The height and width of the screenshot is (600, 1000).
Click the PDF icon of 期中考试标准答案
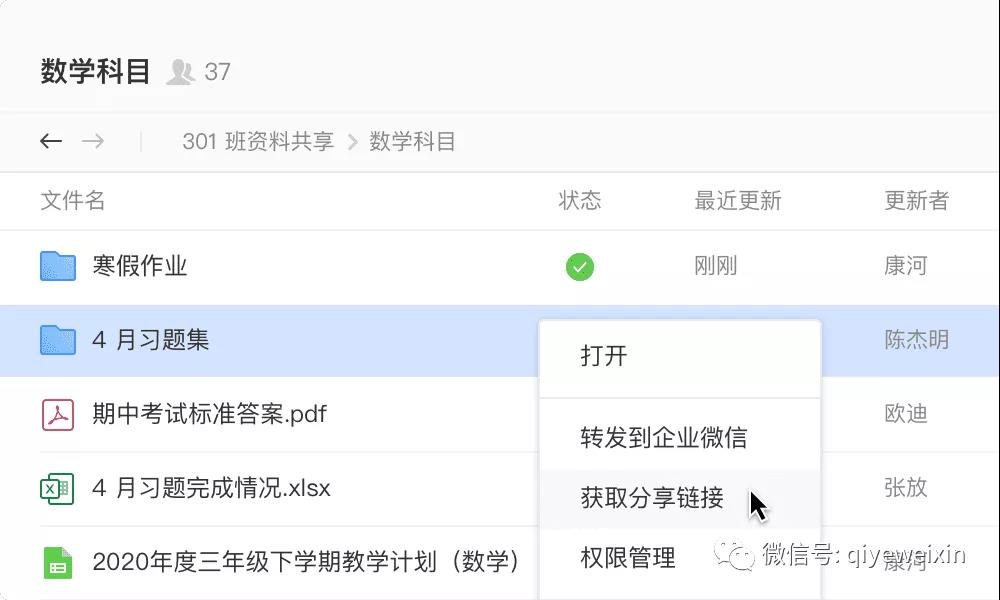[x=58, y=414]
